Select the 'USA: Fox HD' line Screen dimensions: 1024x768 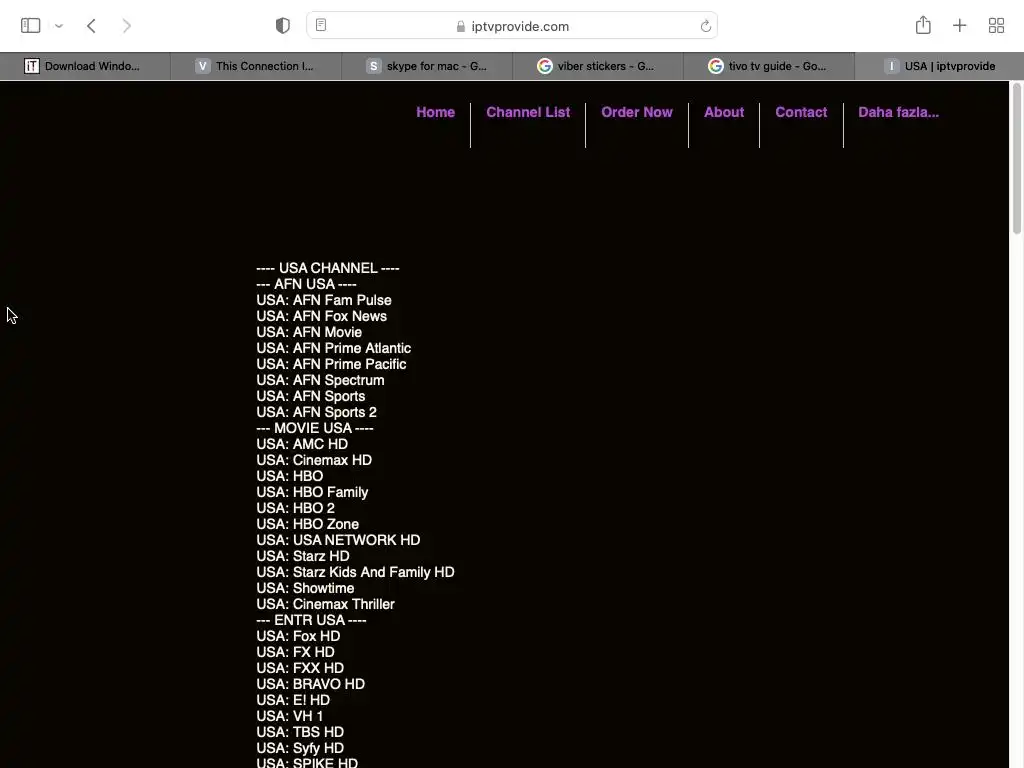(x=298, y=636)
